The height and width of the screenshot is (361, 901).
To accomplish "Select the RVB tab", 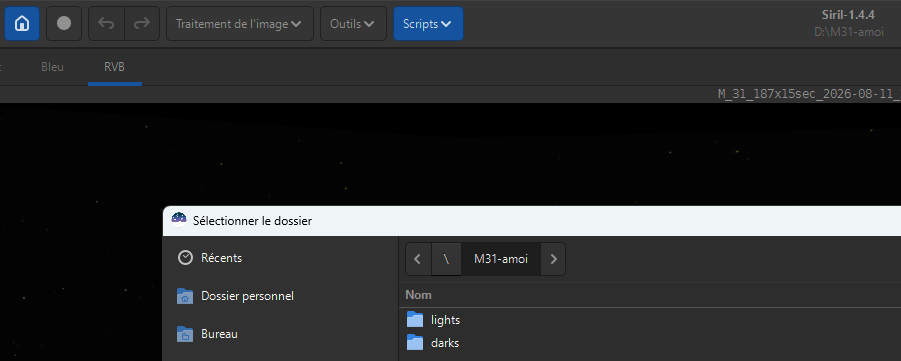I will pyautogui.click(x=114, y=67).
